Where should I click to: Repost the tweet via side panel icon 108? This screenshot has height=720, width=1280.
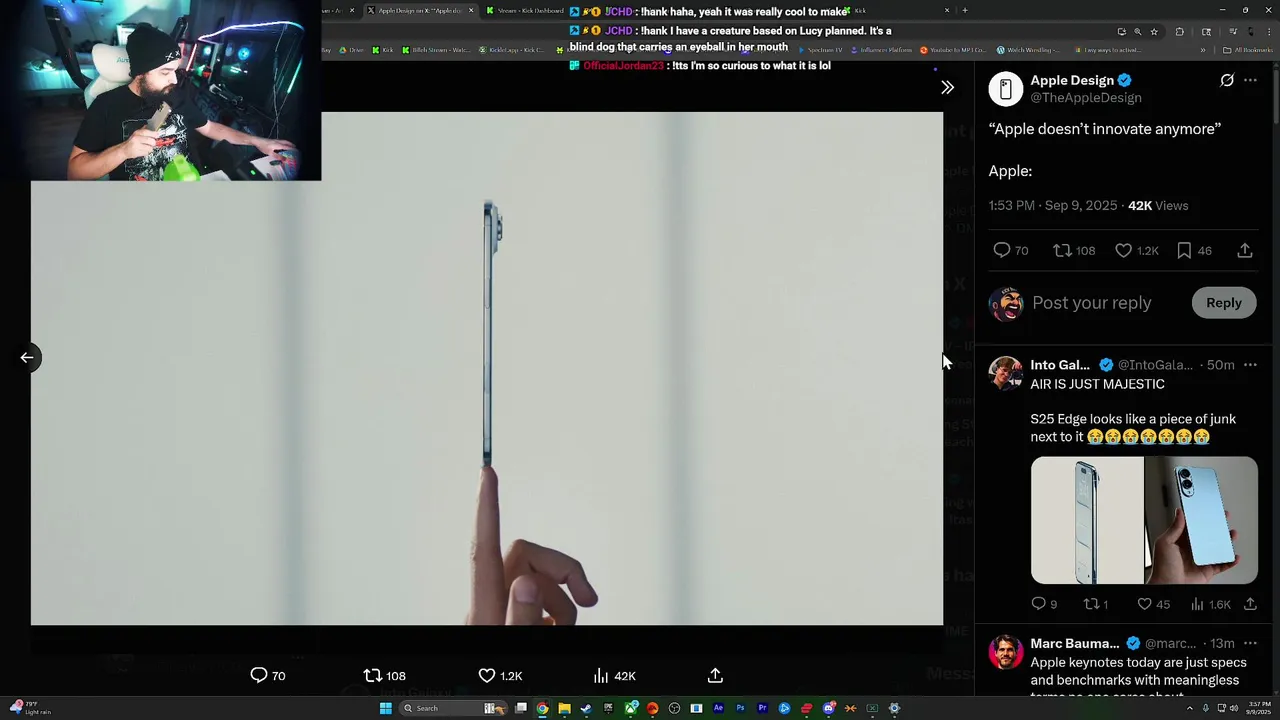pos(1074,250)
